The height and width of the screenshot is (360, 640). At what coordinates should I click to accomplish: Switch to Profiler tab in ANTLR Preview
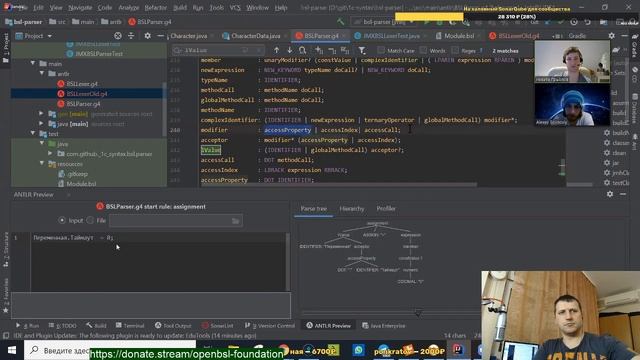pos(386,209)
